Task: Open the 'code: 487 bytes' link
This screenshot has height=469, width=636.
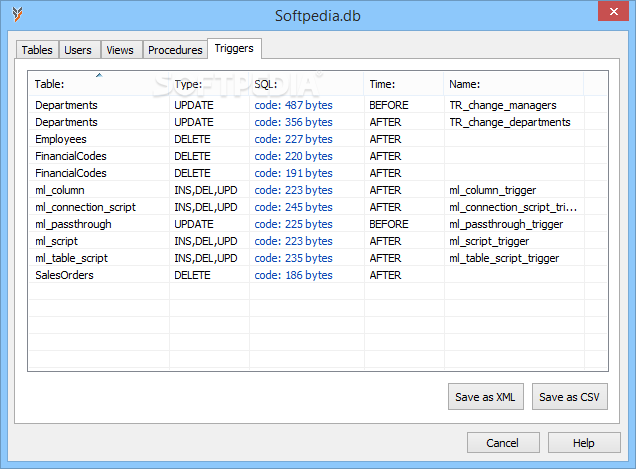Action: tap(293, 105)
